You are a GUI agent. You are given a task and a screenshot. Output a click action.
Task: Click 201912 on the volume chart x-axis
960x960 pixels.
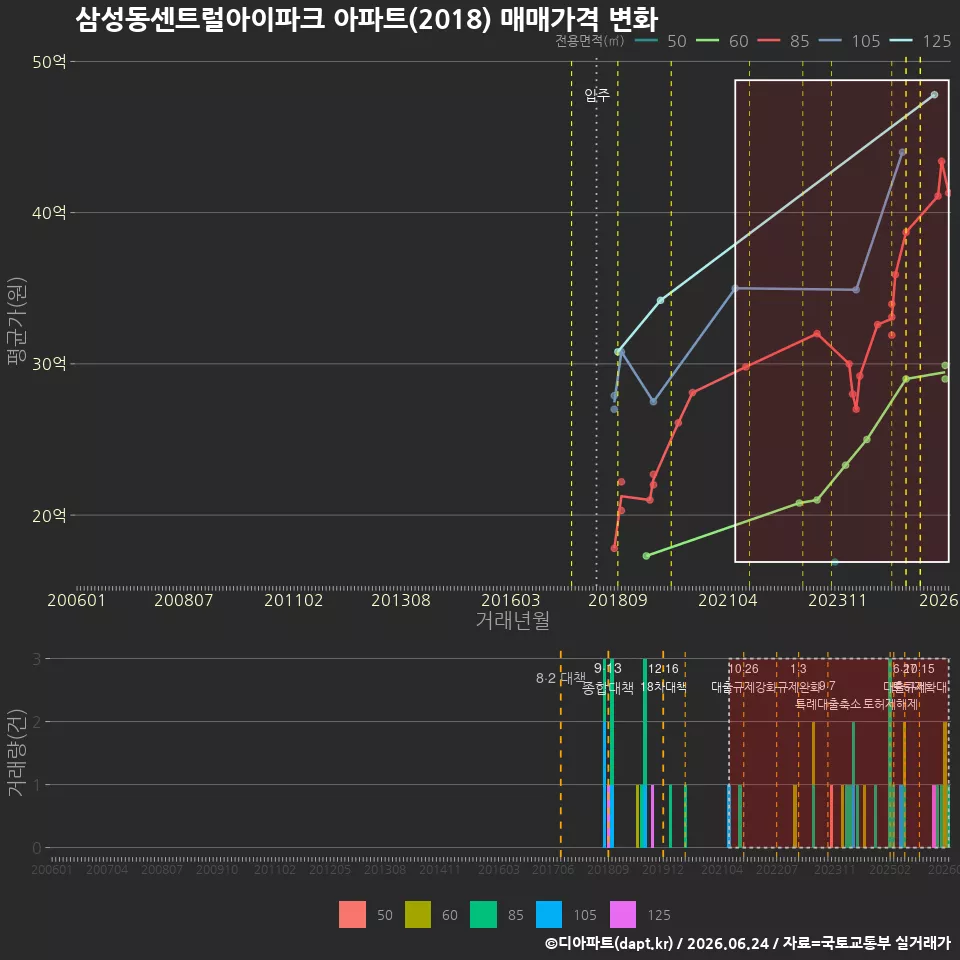[x=663, y=869]
